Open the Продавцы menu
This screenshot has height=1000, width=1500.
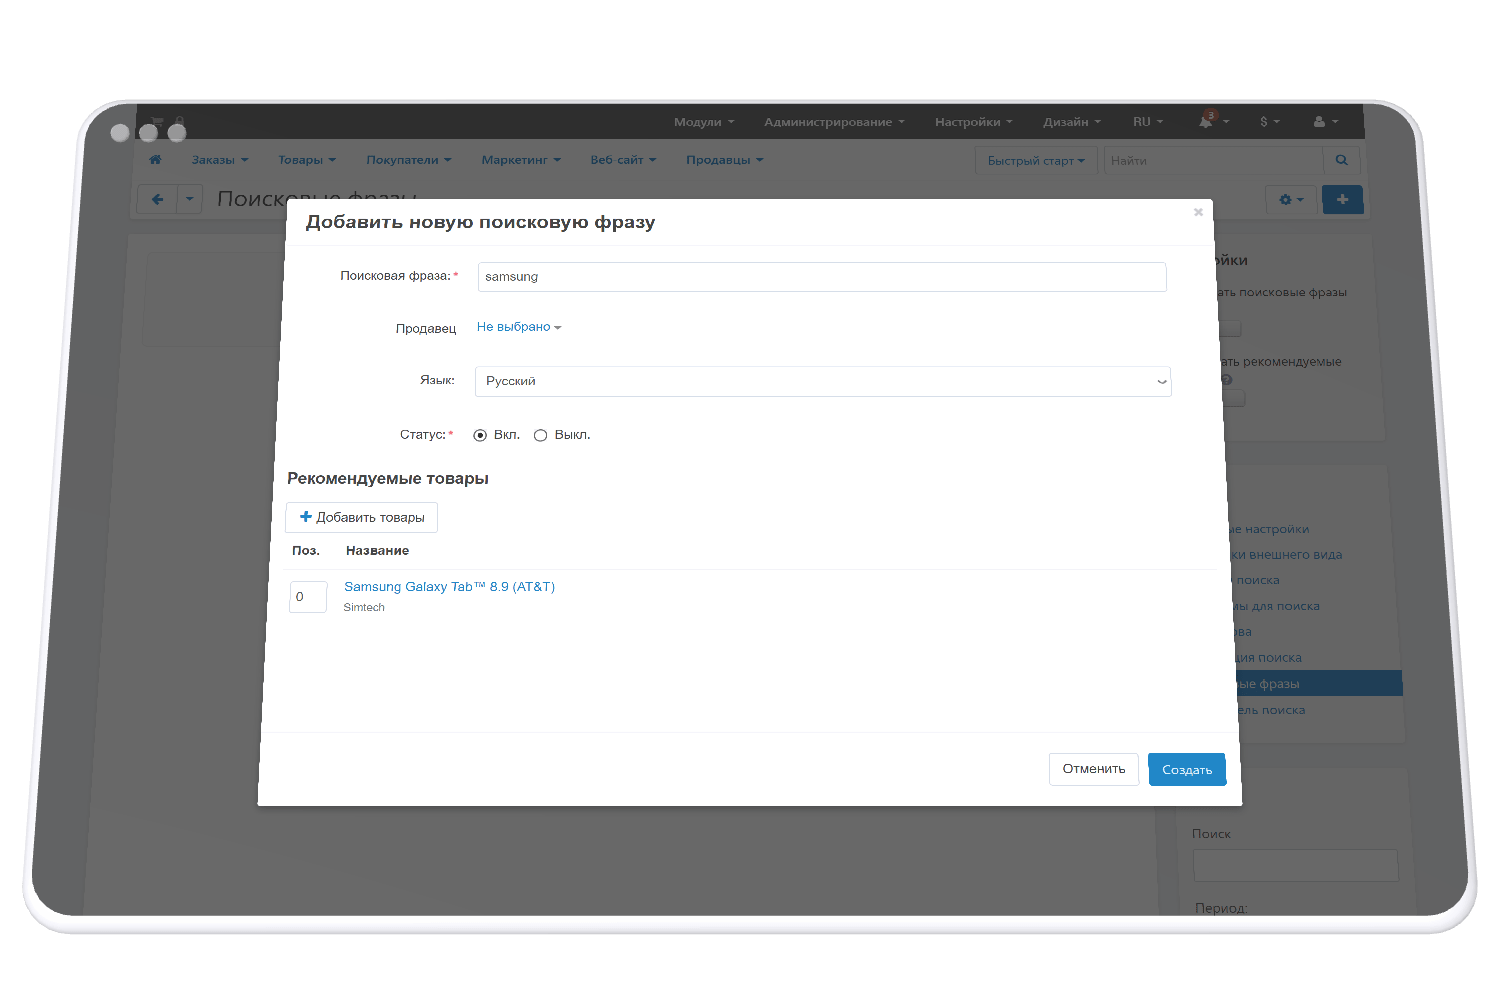tap(725, 160)
